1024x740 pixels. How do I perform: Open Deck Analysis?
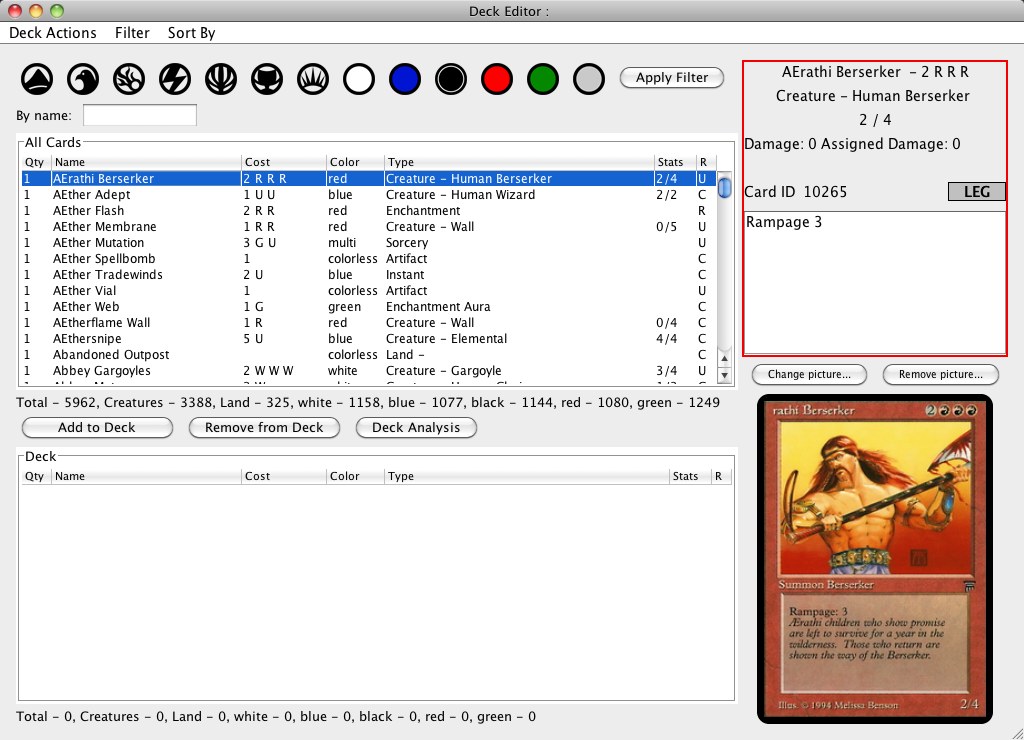click(416, 427)
